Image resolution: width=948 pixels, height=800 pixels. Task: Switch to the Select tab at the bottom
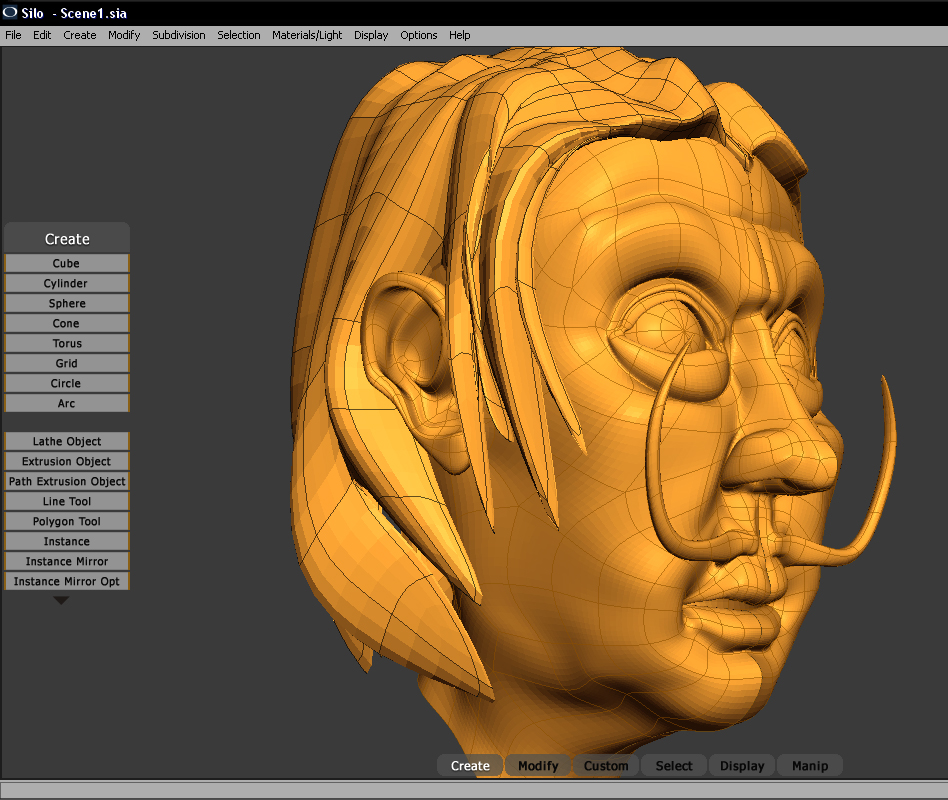click(674, 766)
